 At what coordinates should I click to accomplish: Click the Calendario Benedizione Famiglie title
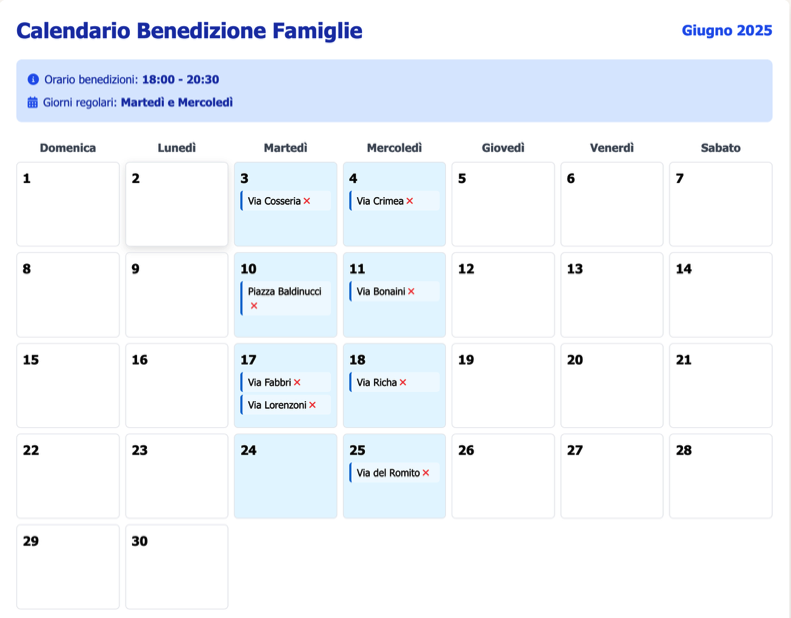[x=189, y=30]
